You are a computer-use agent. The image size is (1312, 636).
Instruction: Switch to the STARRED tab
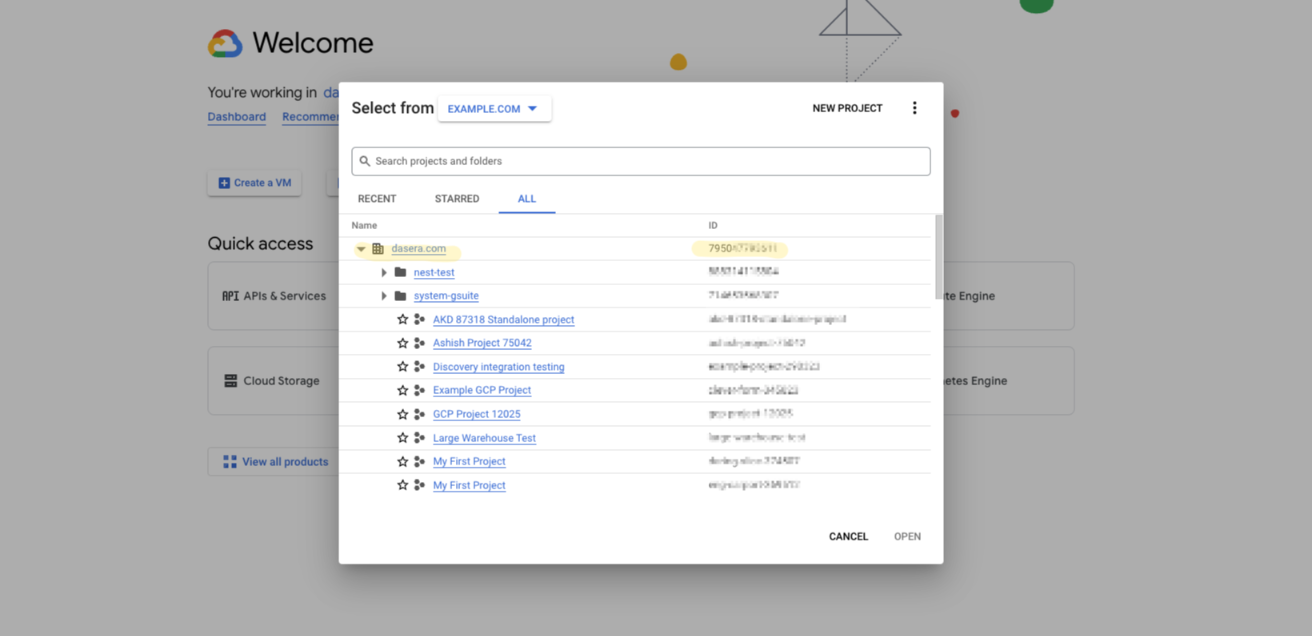[x=457, y=199]
